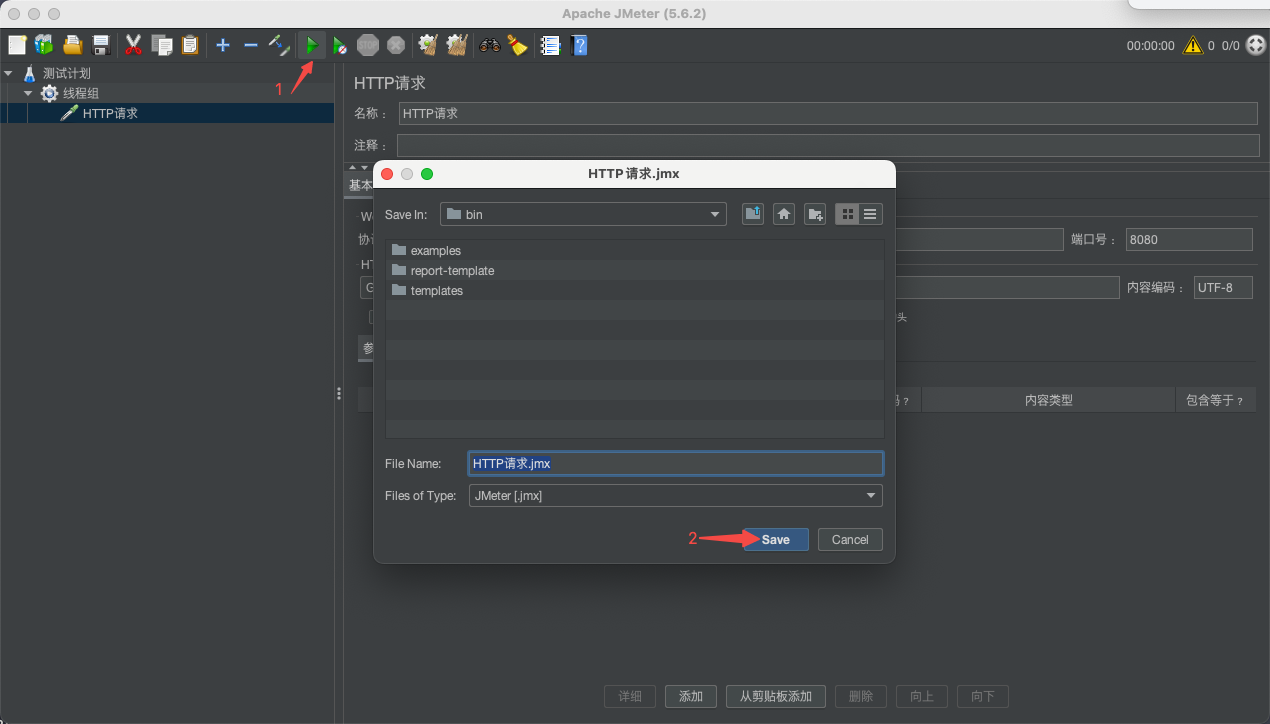
Task: Click the 包含等于? column header
Action: coord(1214,400)
